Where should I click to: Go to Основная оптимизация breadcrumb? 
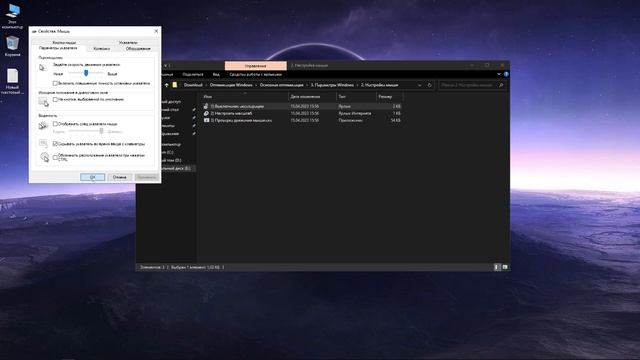tap(282, 85)
